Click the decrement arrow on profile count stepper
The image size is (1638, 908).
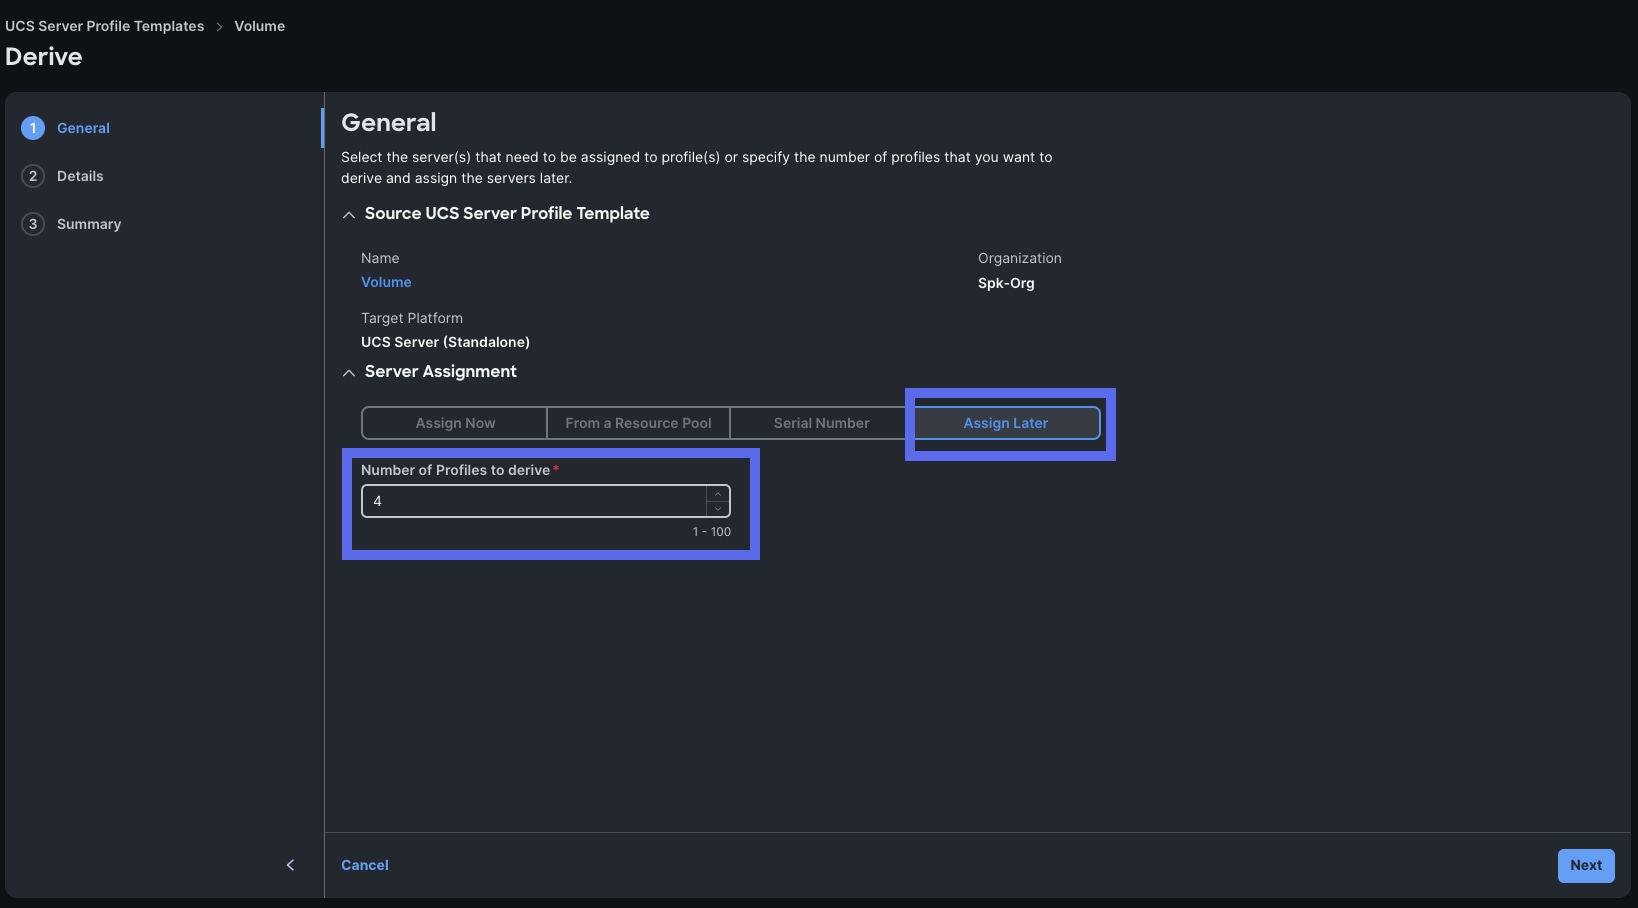pos(717,510)
